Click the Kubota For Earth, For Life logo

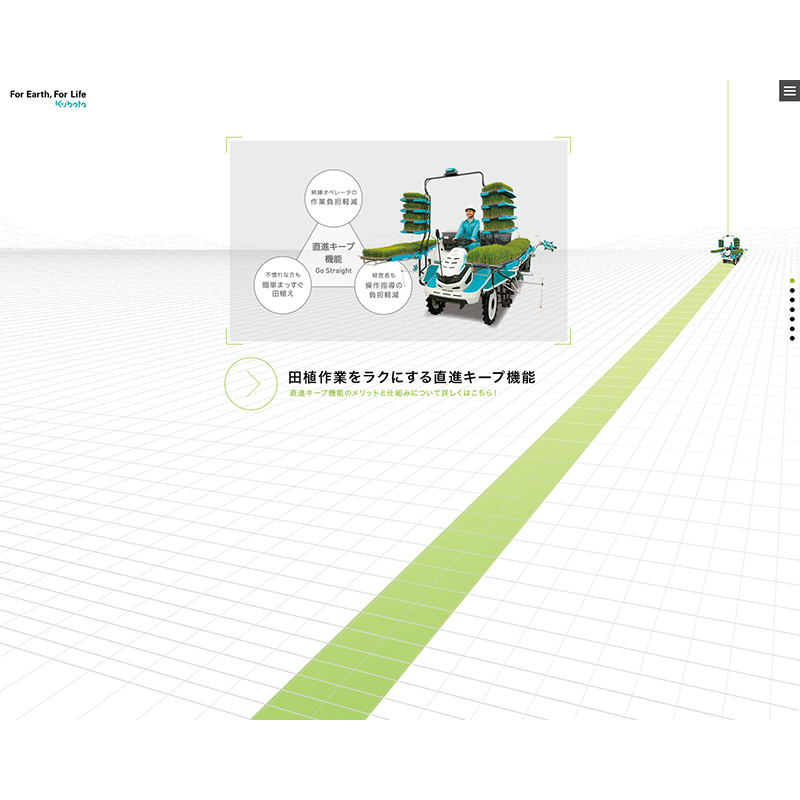tap(48, 98)
